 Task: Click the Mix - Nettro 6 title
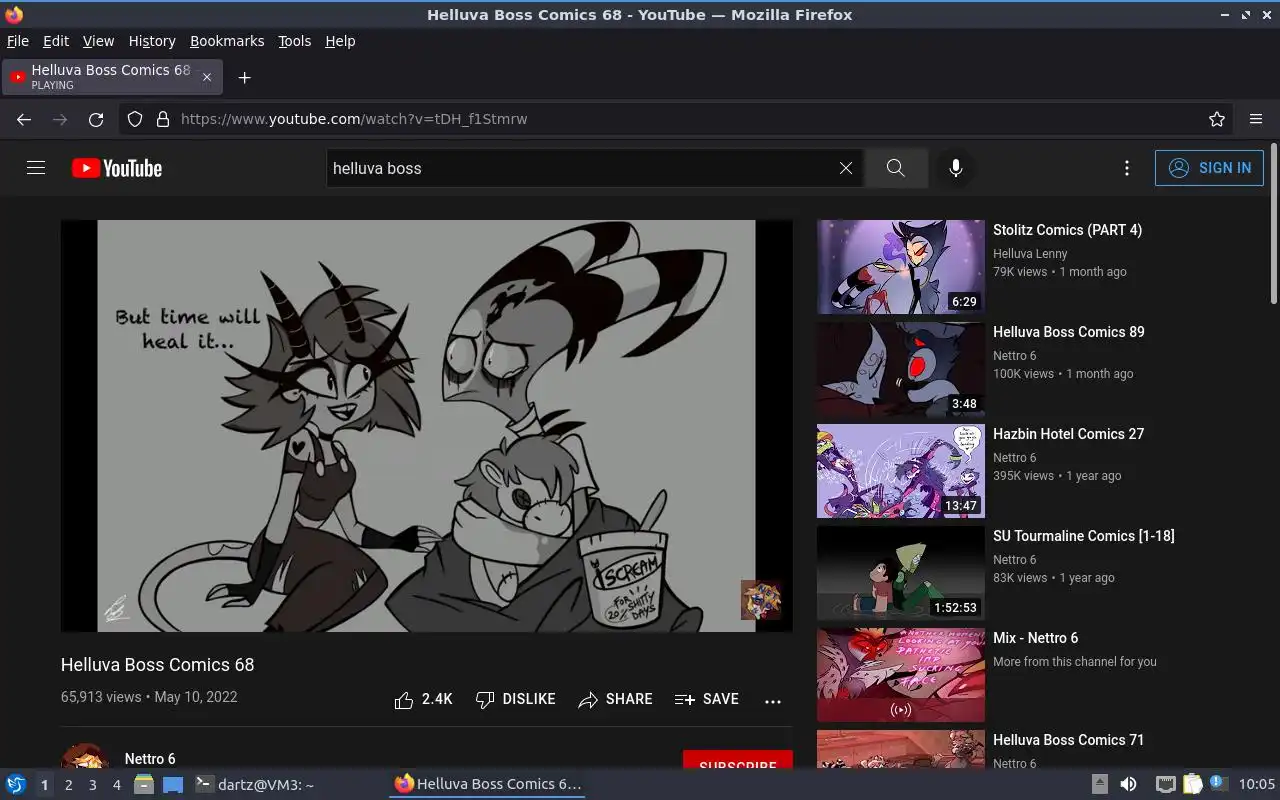click(x=1035, y=638)
